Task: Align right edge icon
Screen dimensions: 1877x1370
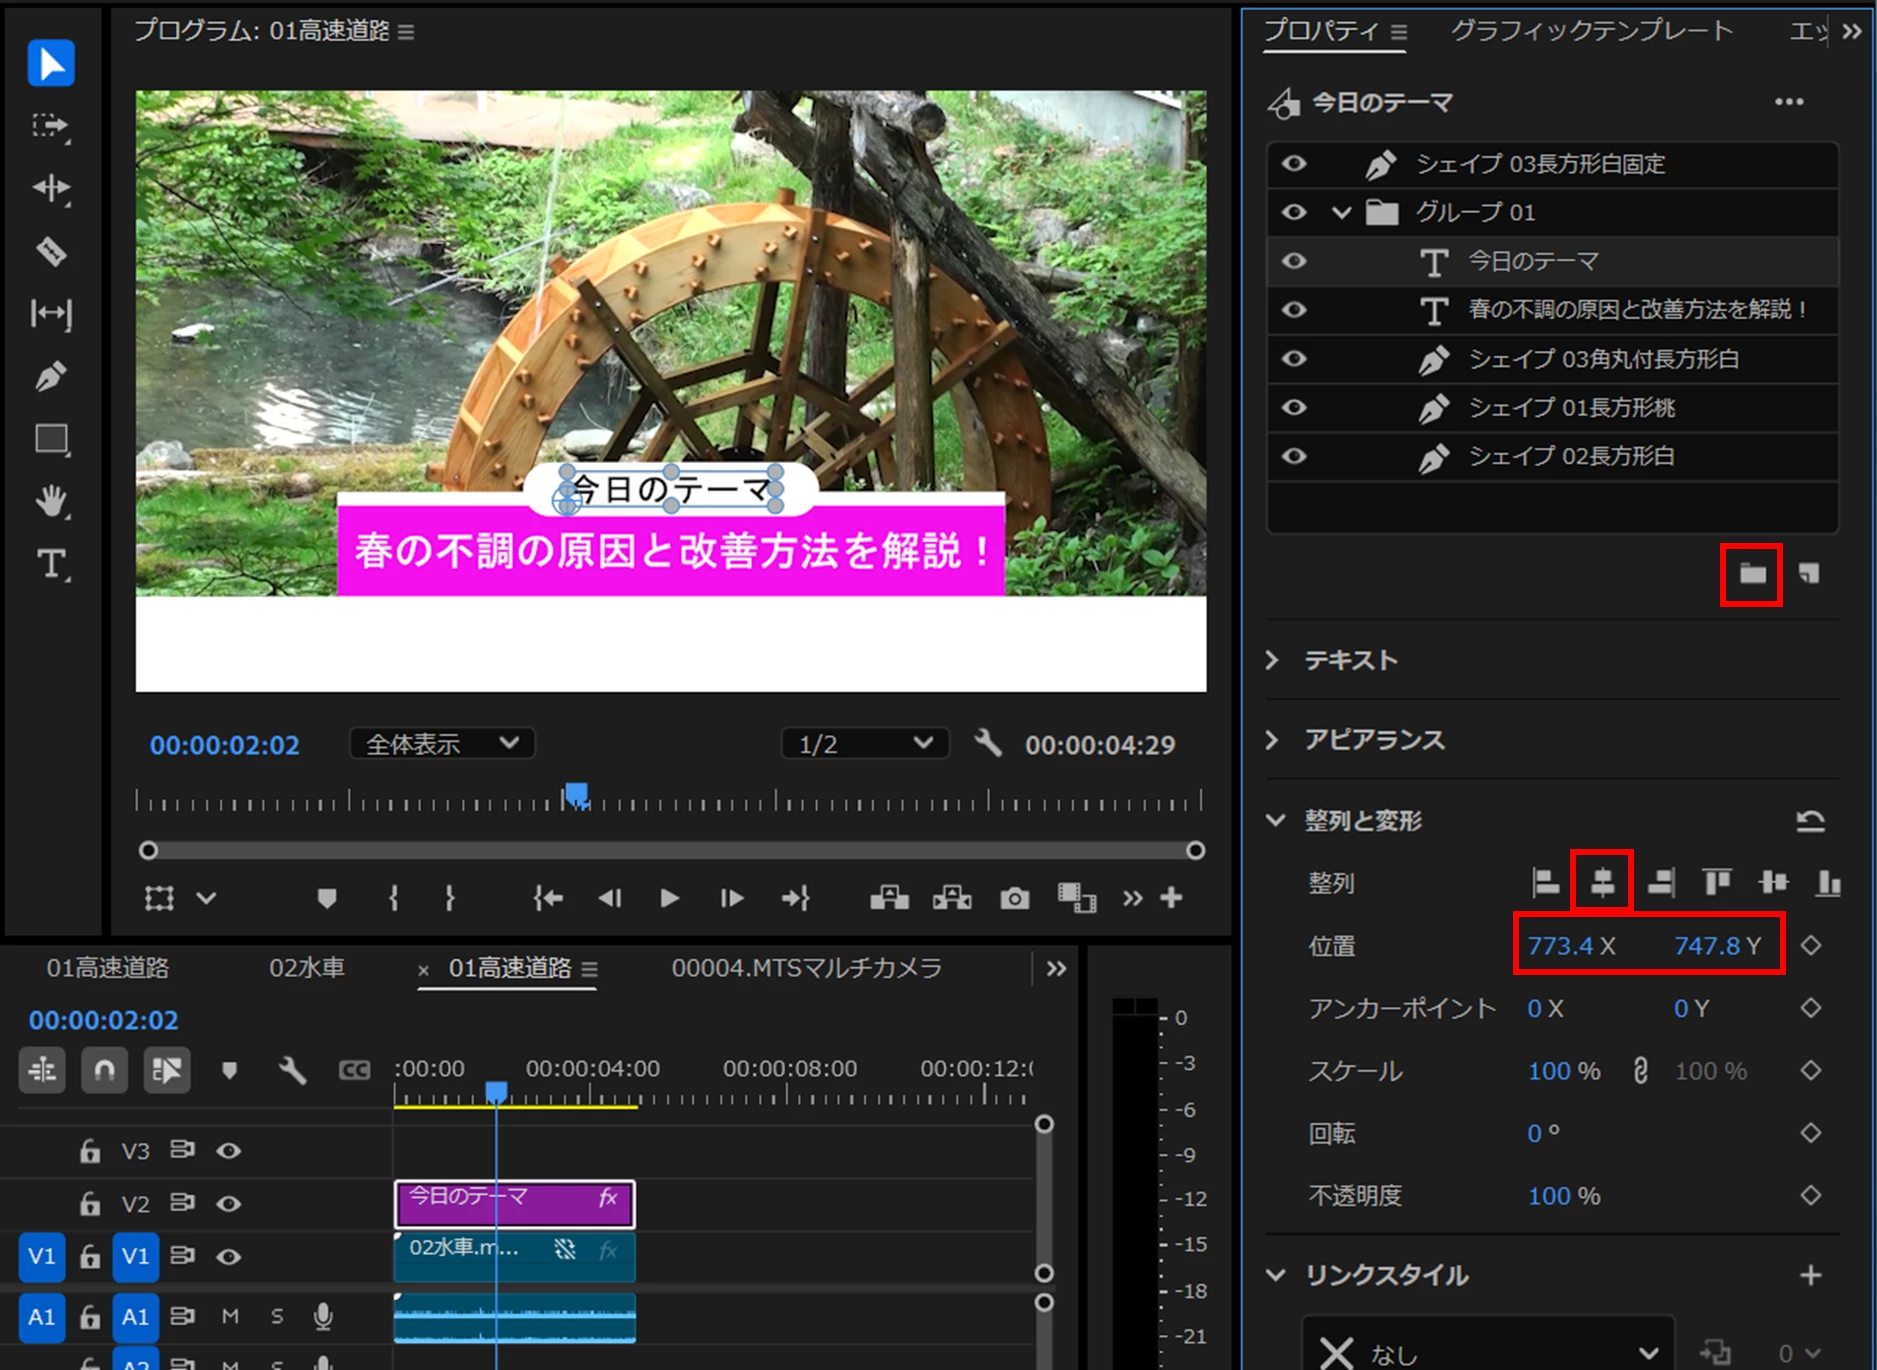Action: 1660,882
